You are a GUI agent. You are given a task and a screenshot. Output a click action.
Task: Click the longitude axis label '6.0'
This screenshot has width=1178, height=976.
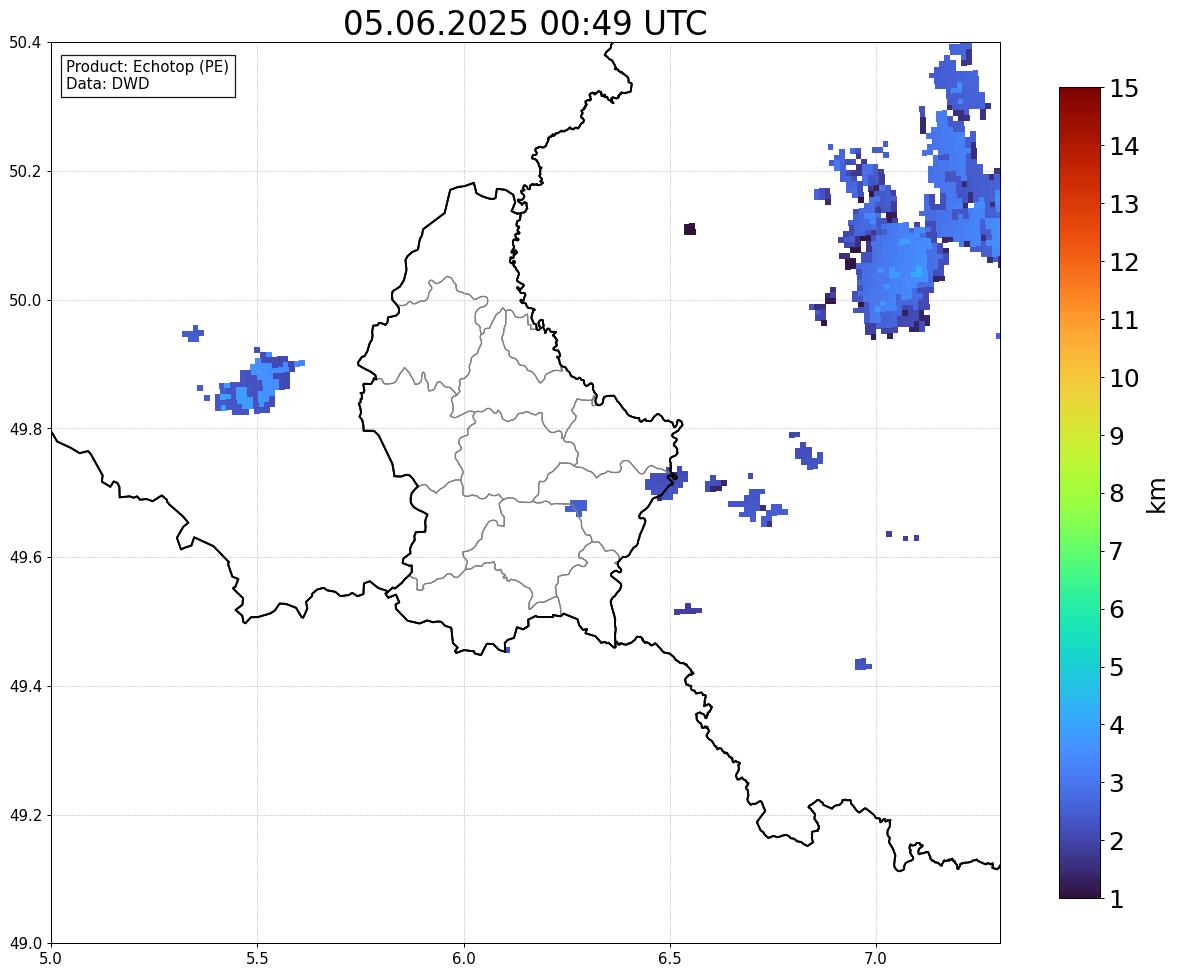pyautogui.click(x=464, y=959)
